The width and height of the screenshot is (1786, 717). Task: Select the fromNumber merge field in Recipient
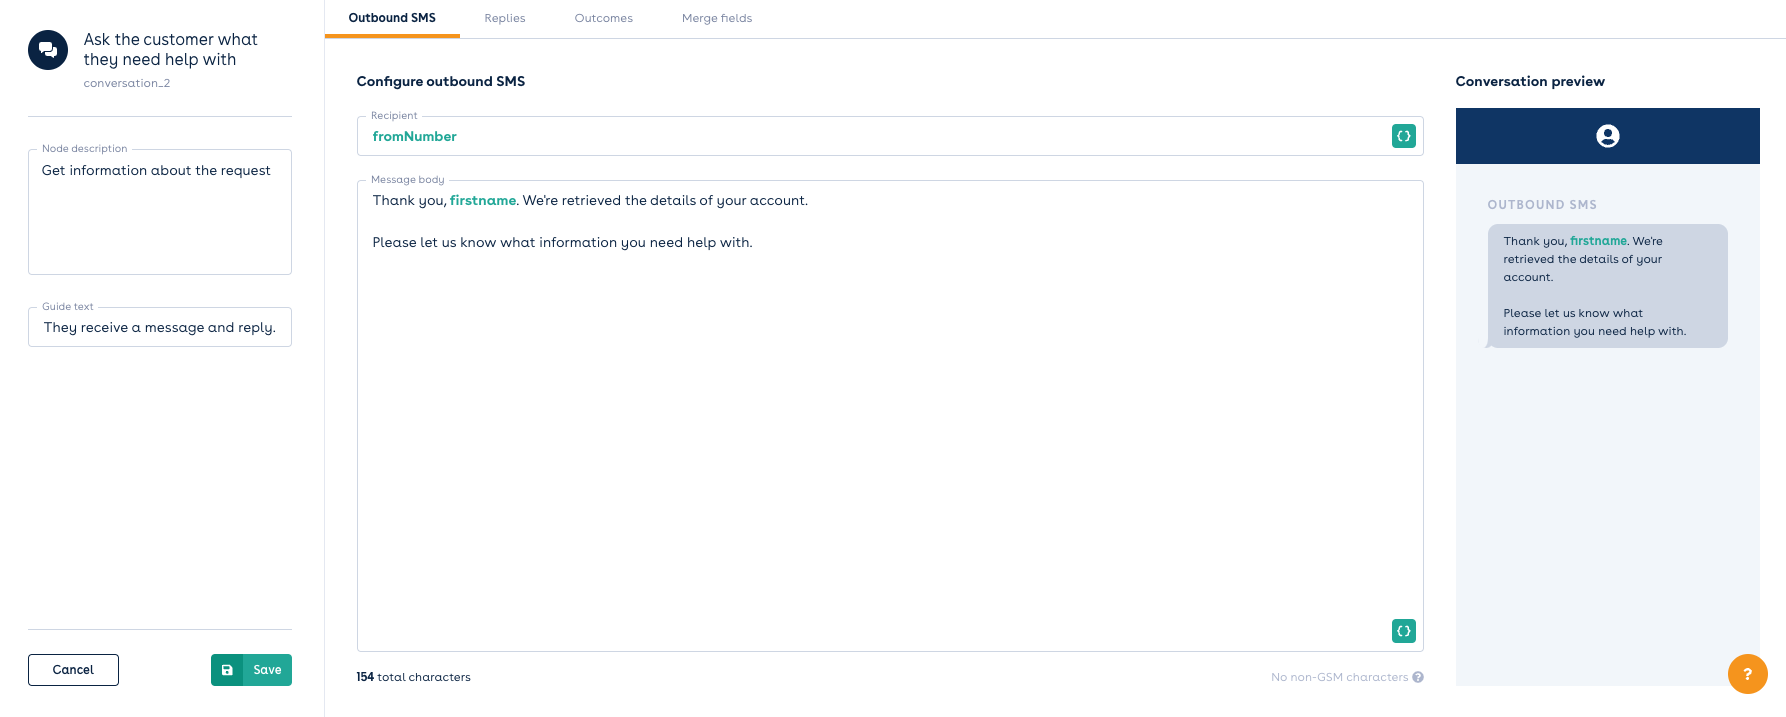414,136
